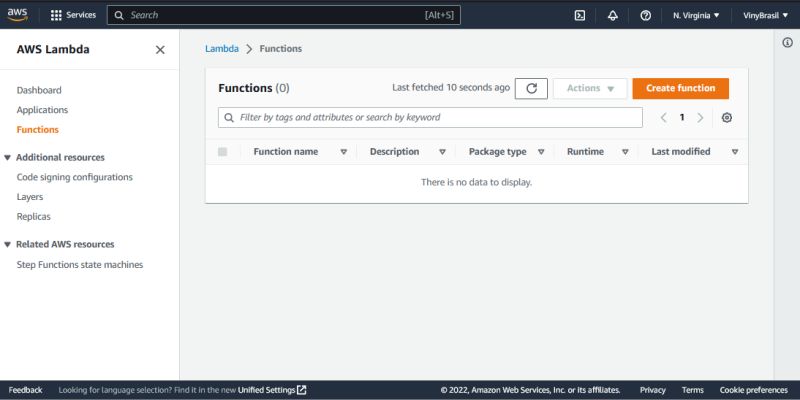Refresh the functions list

(531, 88)
